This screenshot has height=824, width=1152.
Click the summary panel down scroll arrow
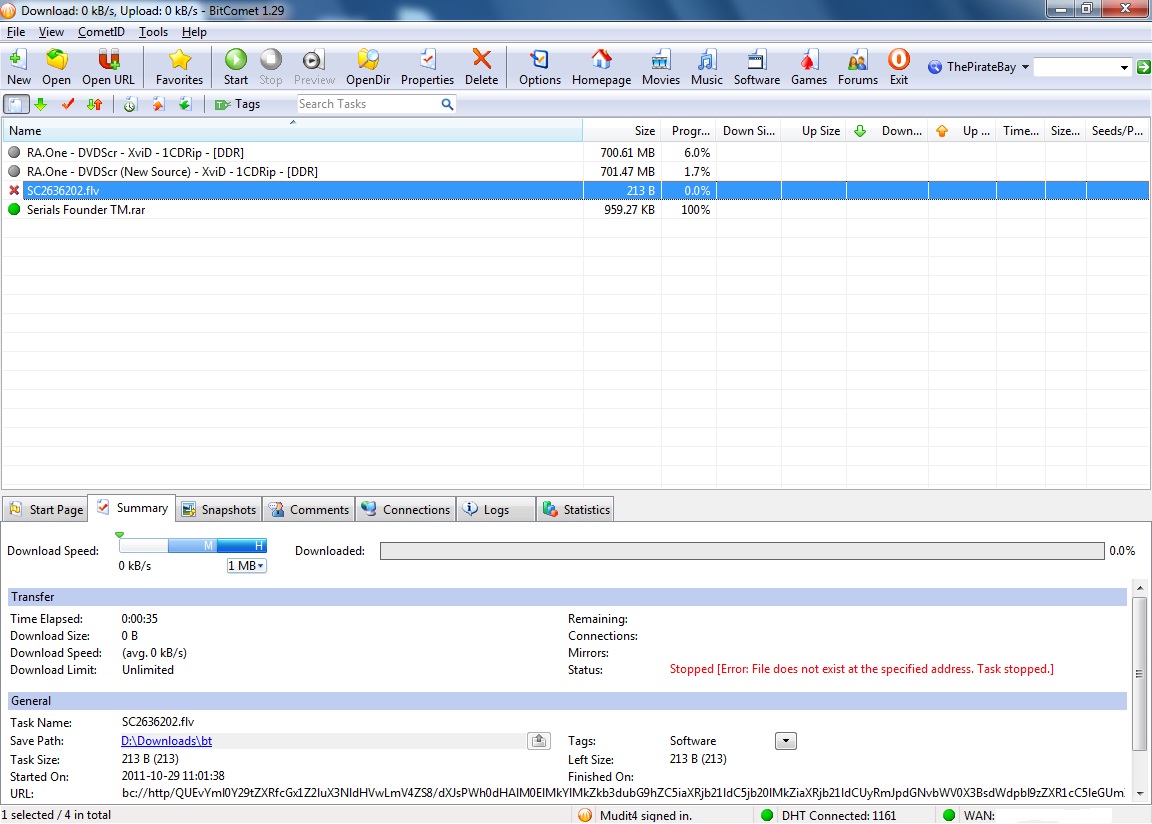(1140, 794)
